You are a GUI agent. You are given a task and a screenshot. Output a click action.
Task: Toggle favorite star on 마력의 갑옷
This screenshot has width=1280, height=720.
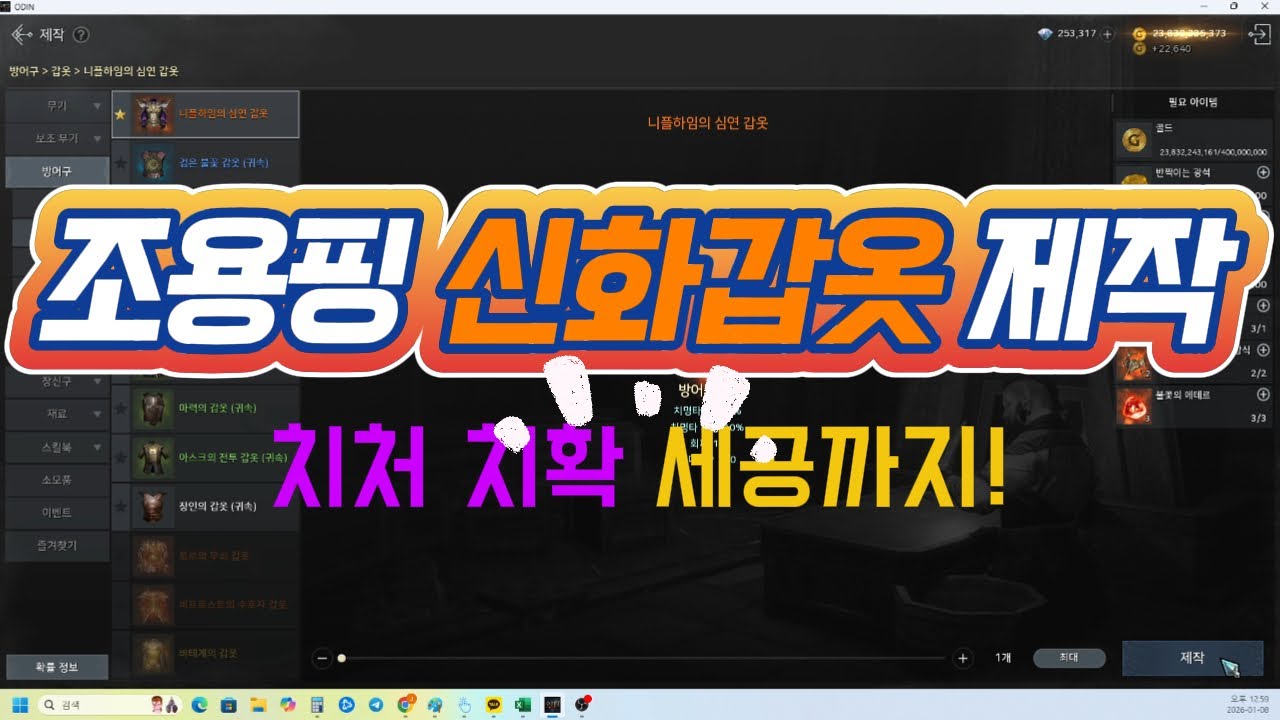coord(120,409)
